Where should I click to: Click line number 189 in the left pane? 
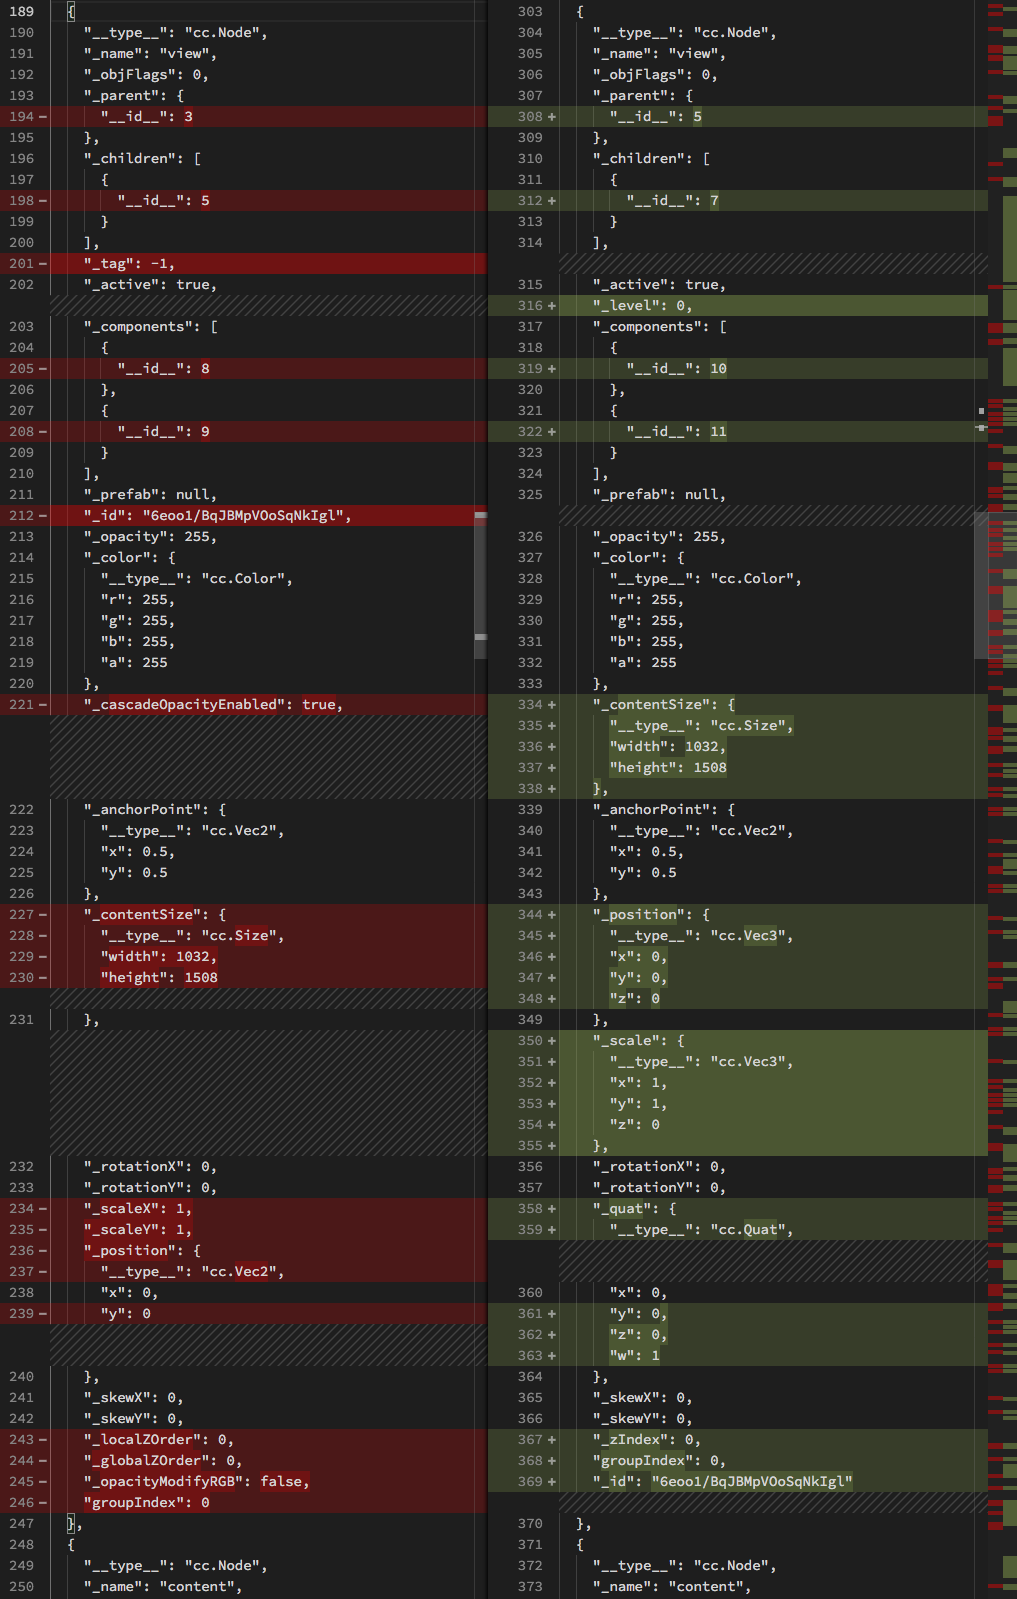click(21, 12)
